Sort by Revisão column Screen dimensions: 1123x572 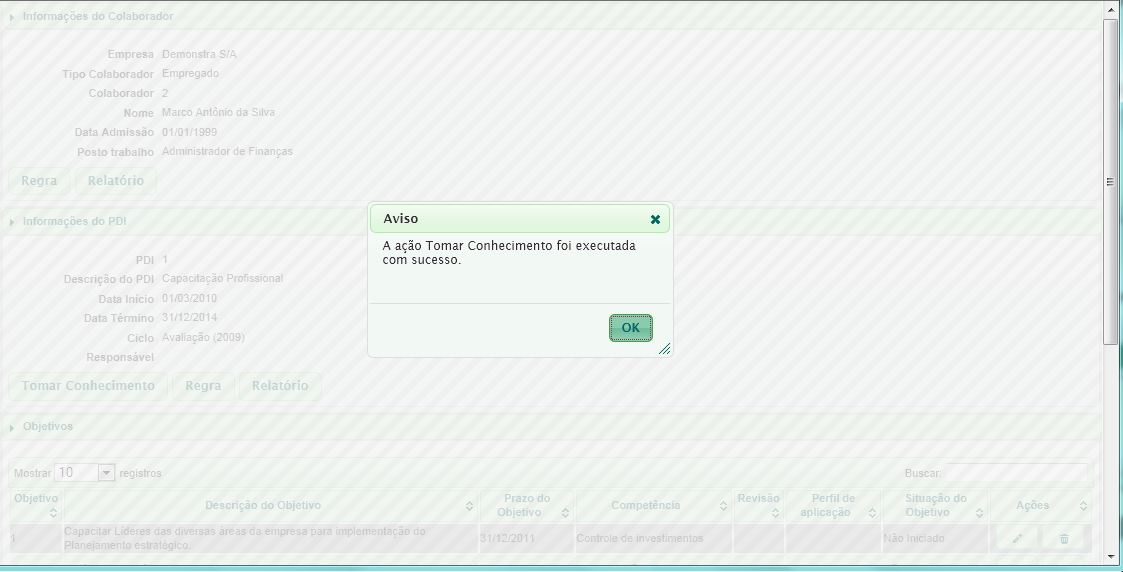click(758, 505)
